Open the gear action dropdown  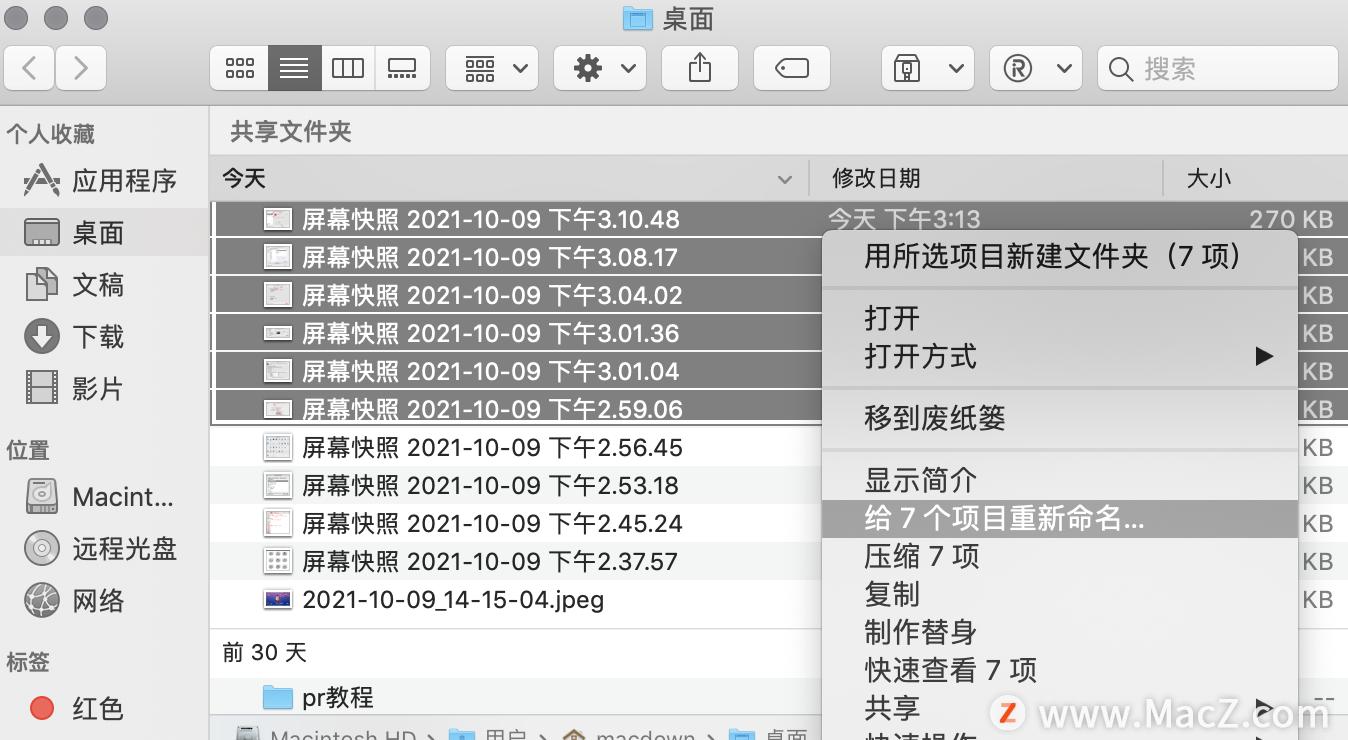pos(599,68)
